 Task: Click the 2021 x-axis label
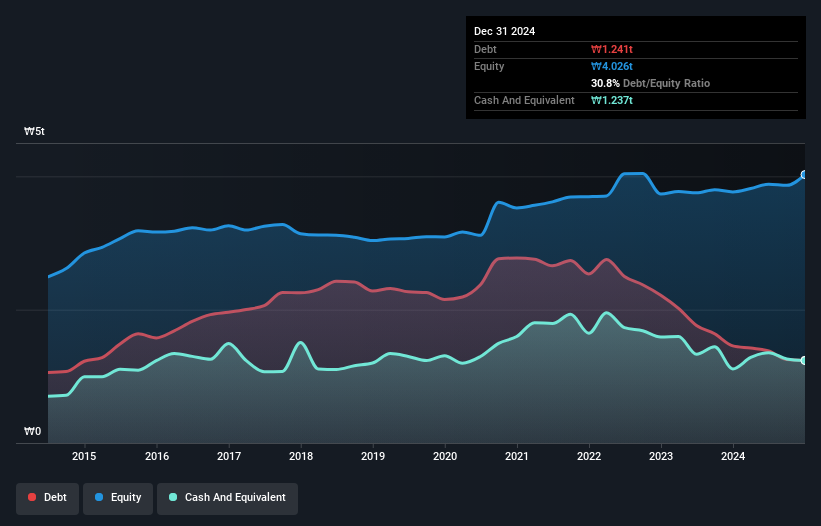(517, 456)
